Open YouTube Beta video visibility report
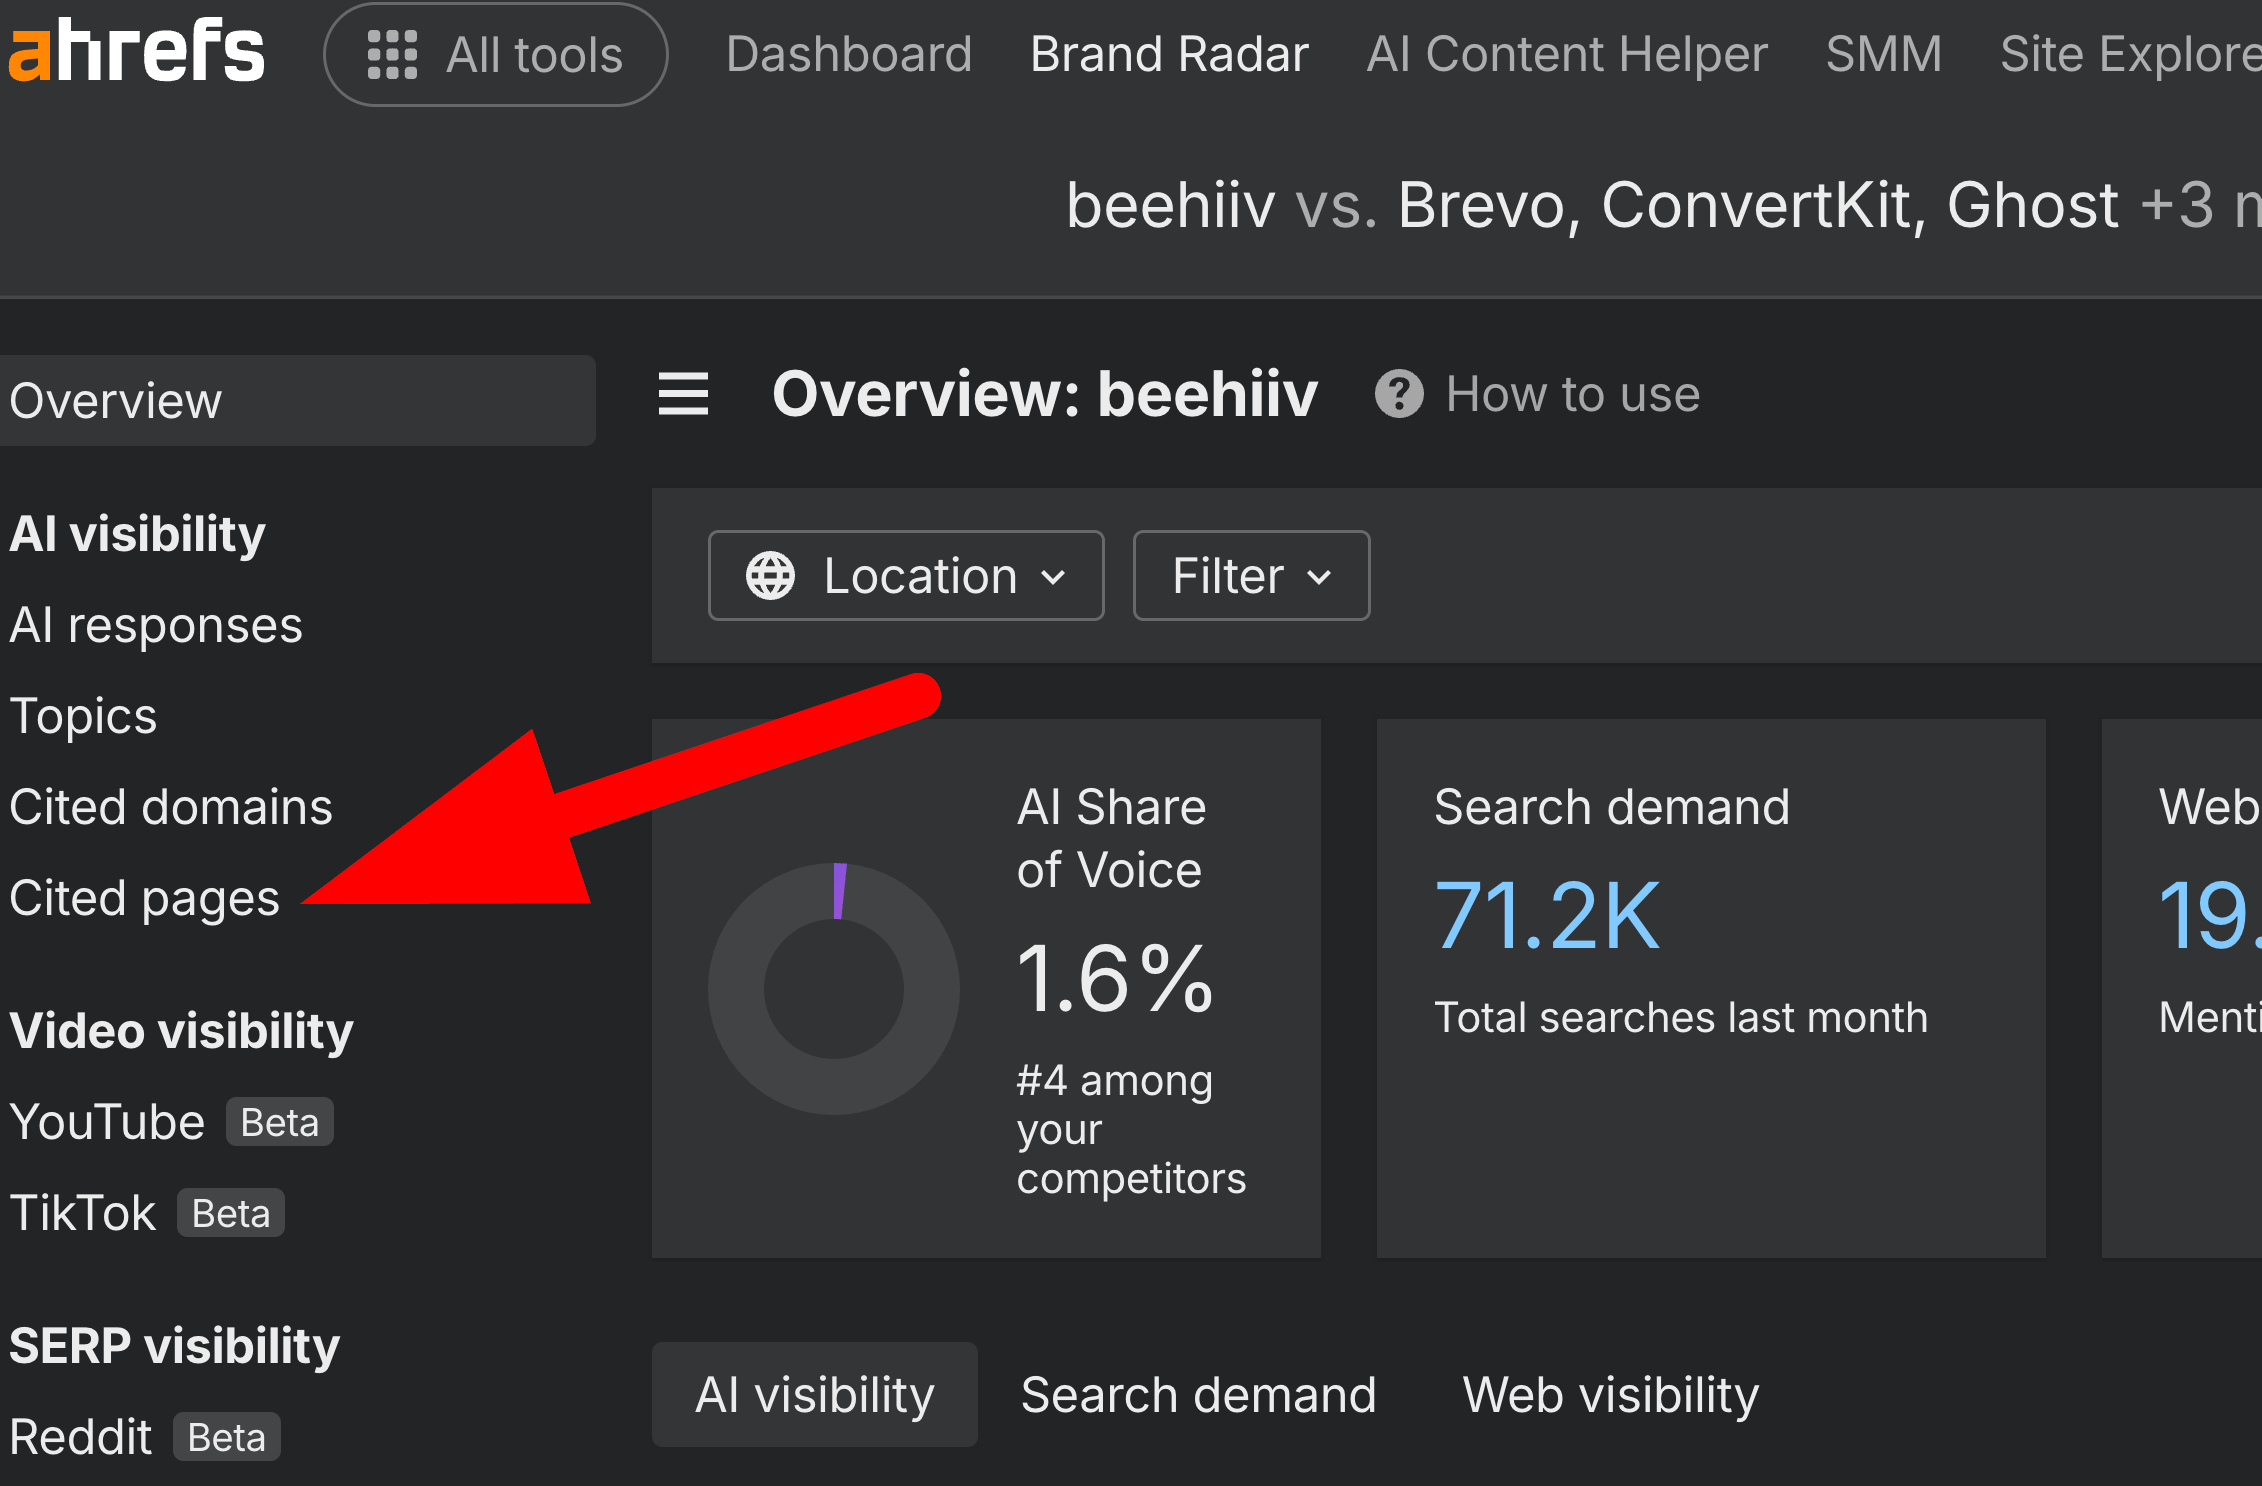This screenshot has height=1486, width=2262. tap(107, 1122)
